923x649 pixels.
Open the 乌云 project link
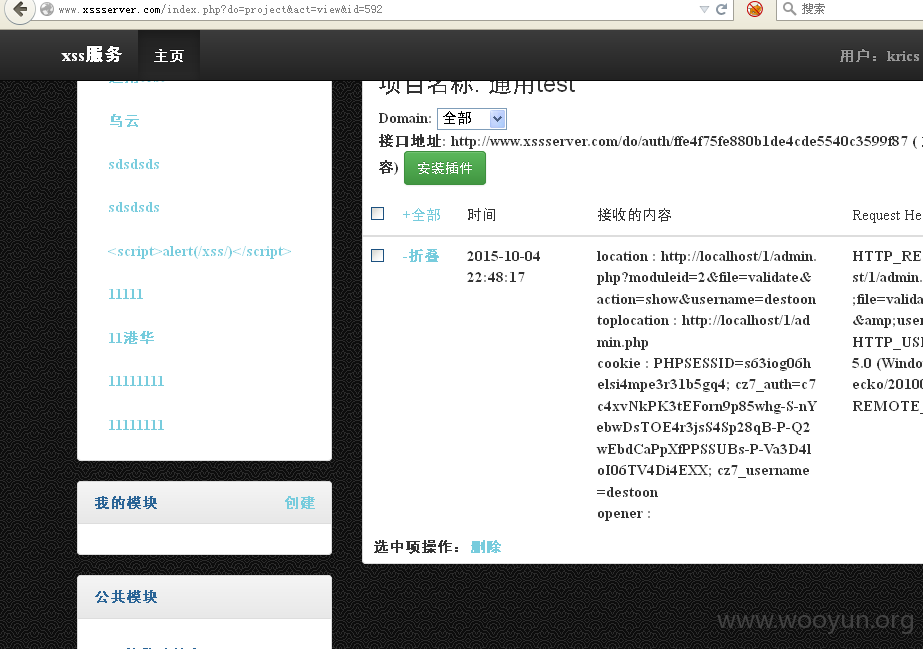[124, 121]
